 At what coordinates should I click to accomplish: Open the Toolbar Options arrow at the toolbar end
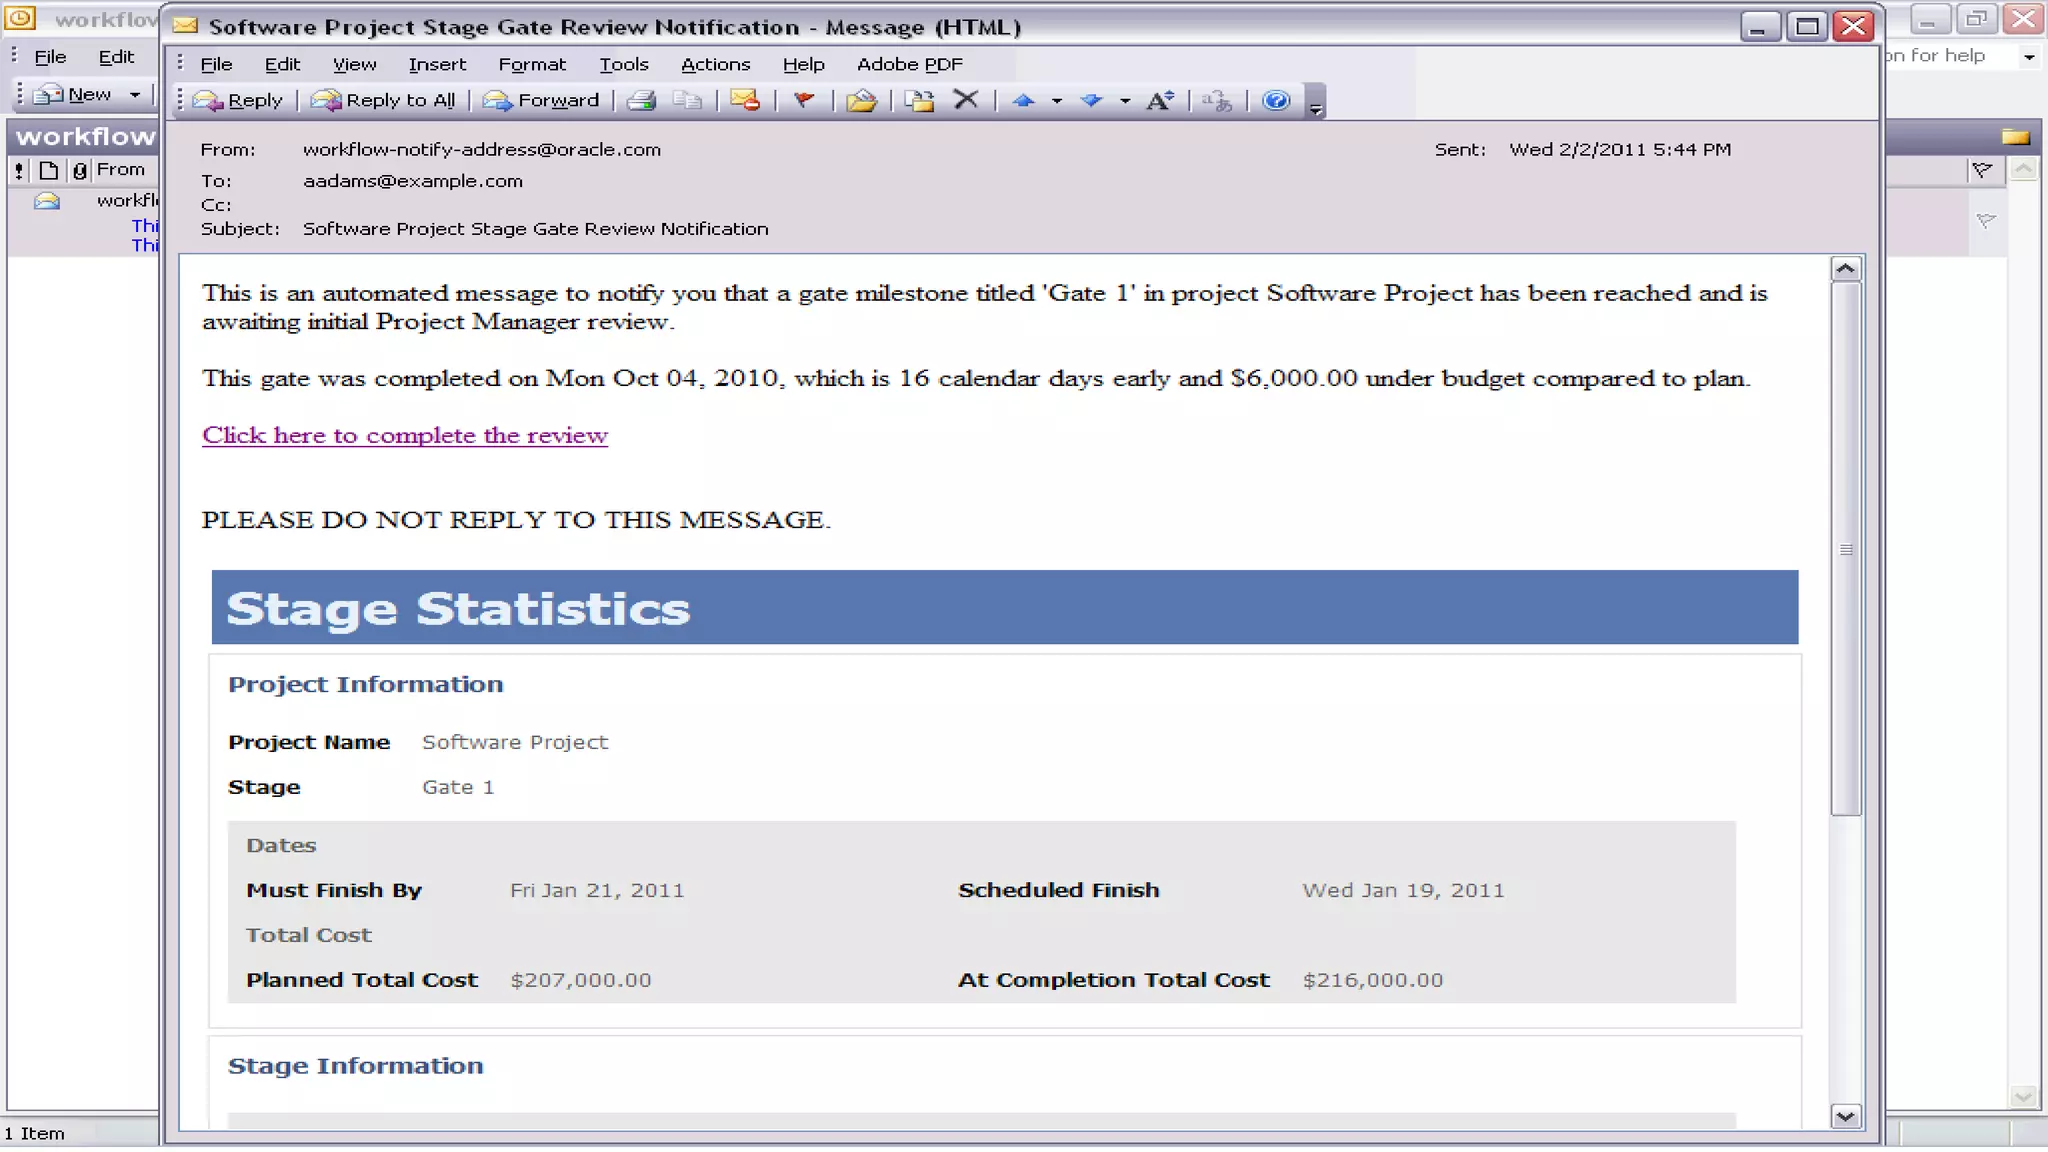(1316, 104)
